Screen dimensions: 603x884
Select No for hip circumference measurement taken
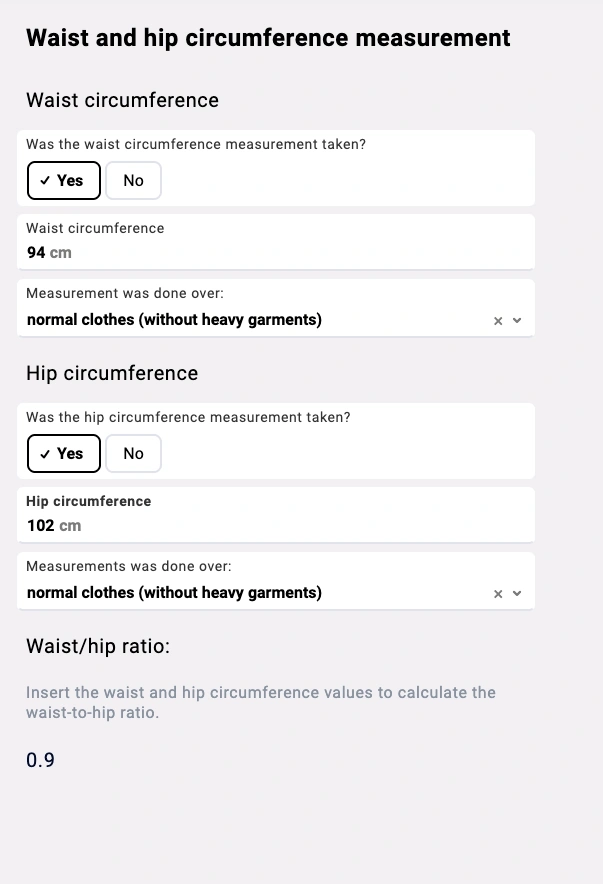point(133,453)
